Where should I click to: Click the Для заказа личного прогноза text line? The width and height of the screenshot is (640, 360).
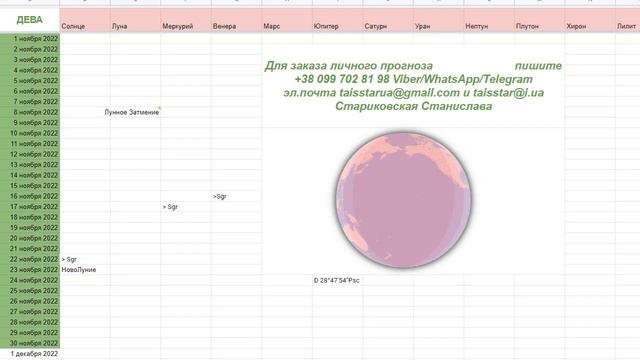[349, 66]
